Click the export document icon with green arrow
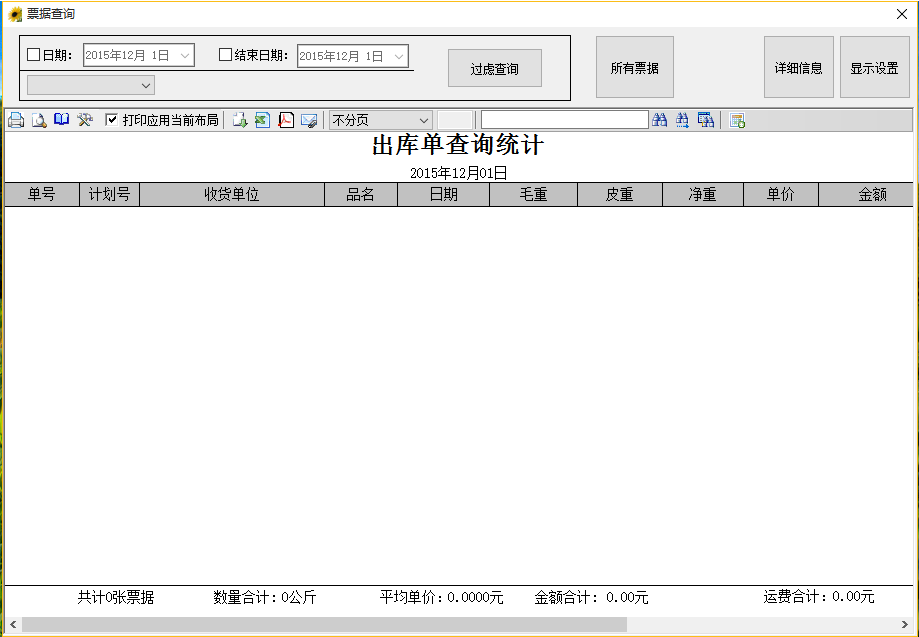Viewport: 919px width, 637px height. tap(240, 120)
